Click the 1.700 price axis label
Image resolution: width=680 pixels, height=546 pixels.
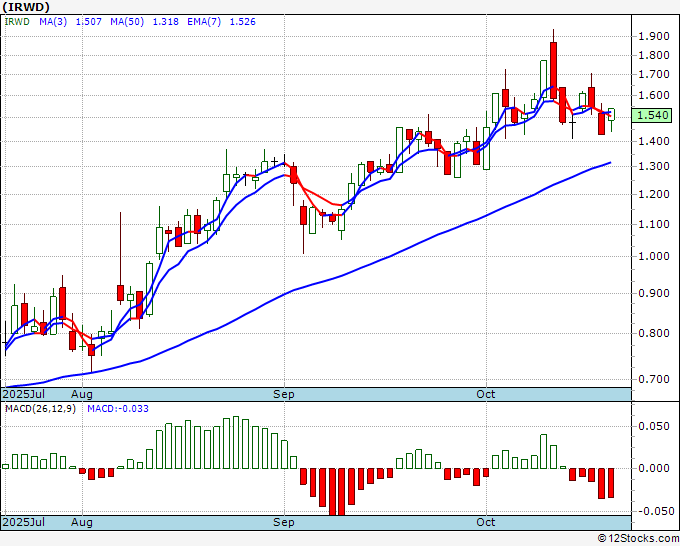654,74
